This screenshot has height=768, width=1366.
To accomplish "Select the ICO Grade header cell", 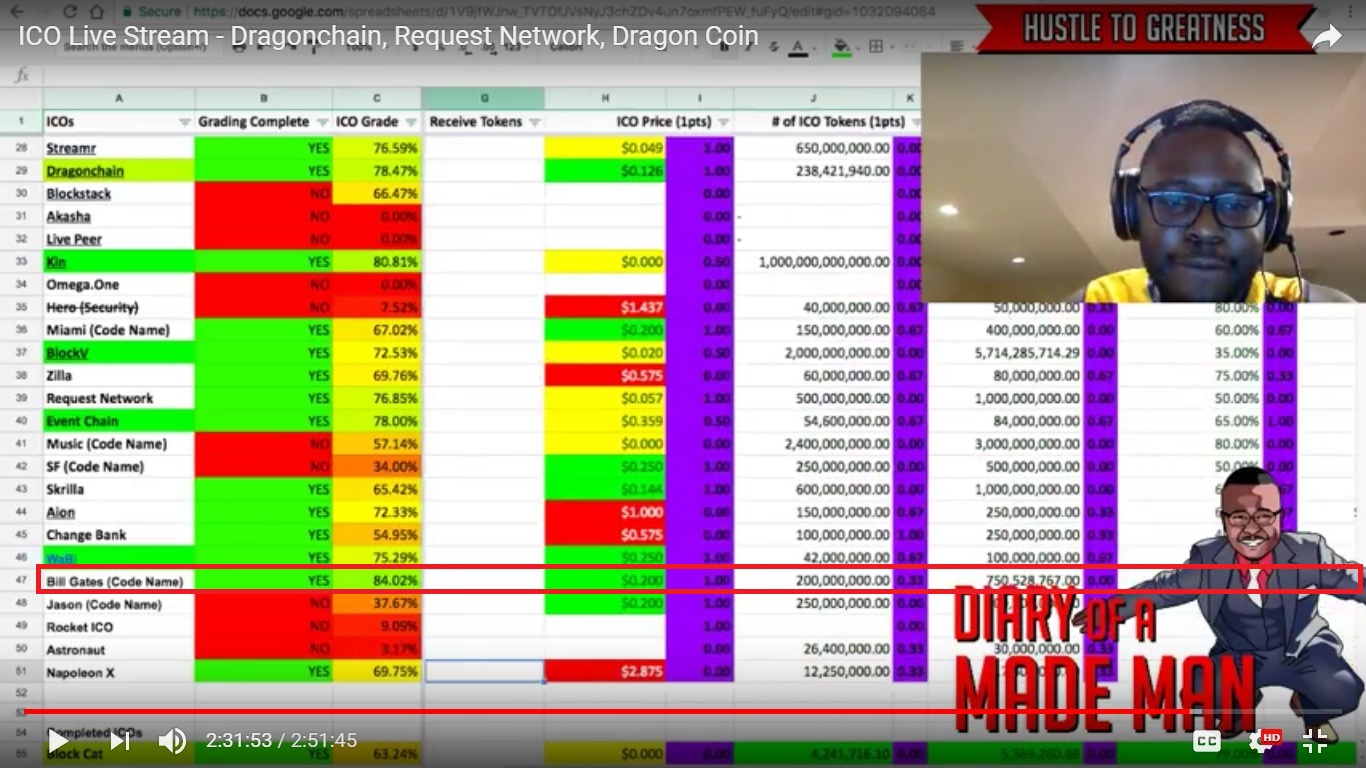I will coord(377,122).
